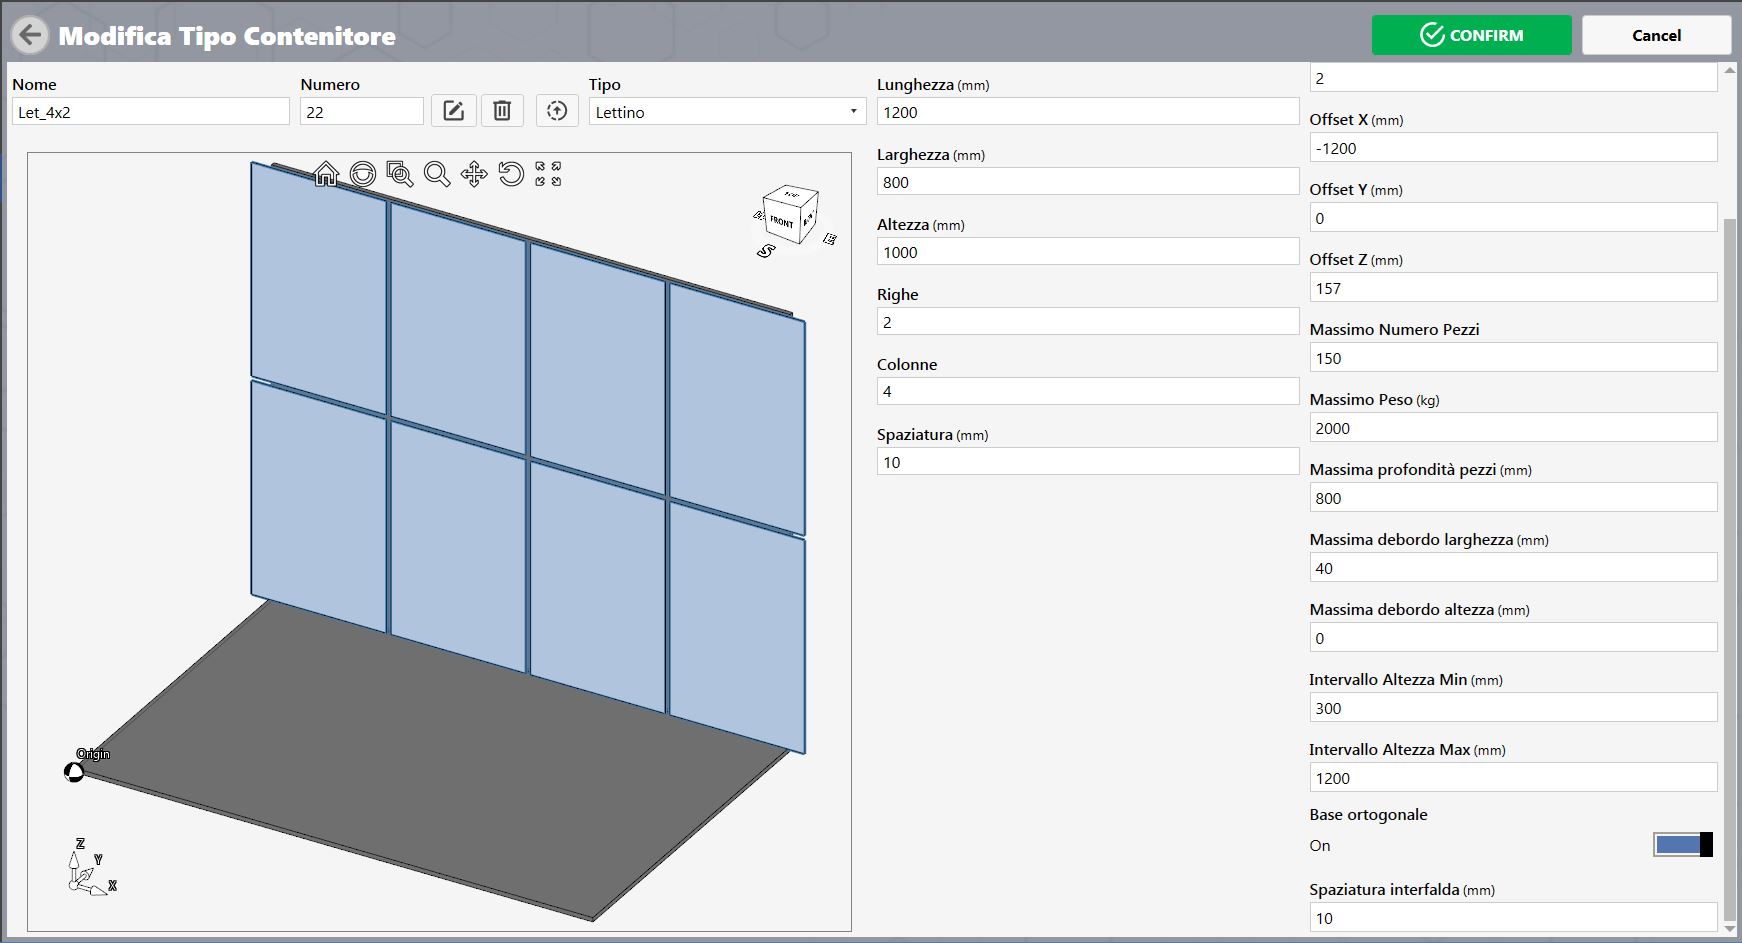Click the edit pencil icon beside Numero

pyautogui.click(x=453, y=111)
